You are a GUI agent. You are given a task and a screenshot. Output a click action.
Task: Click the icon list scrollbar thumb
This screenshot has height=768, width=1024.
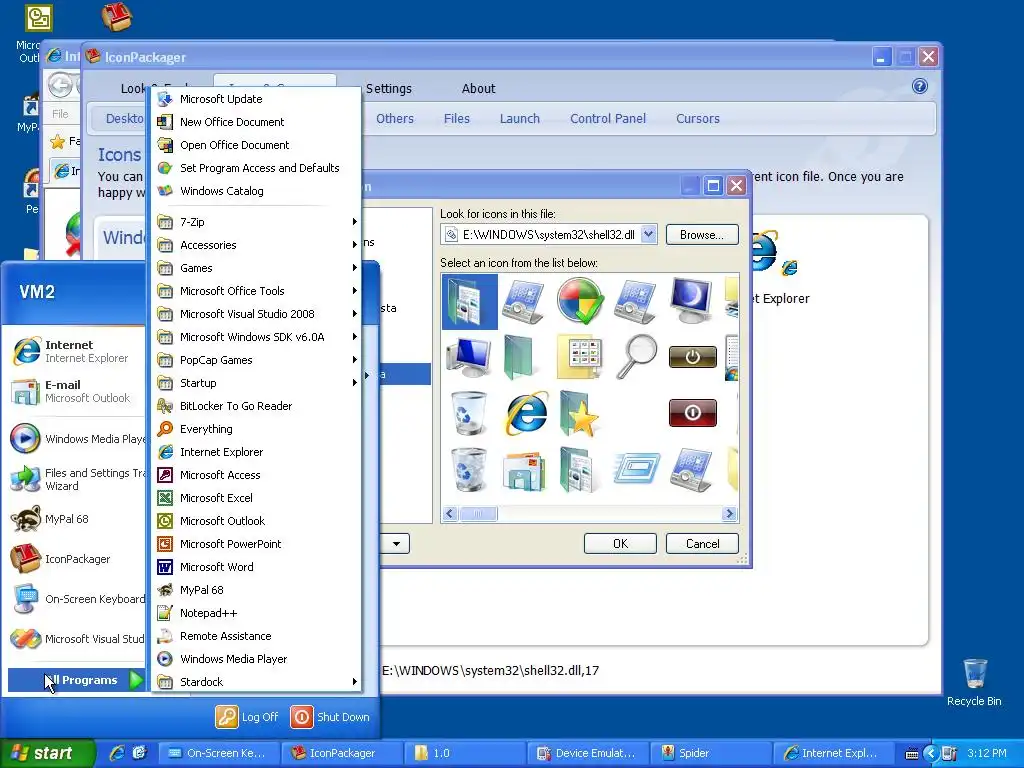(x=478, y=514)
